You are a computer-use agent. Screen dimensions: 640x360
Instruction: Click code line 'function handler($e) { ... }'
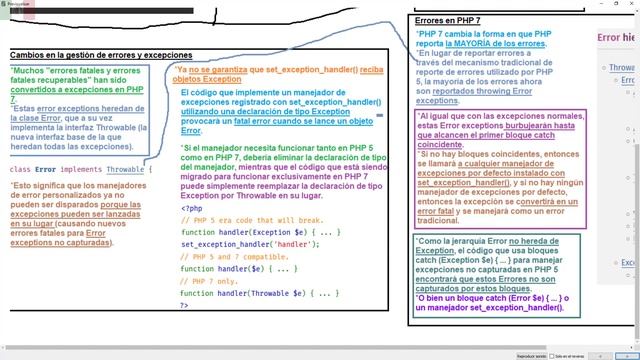[239, 269]
